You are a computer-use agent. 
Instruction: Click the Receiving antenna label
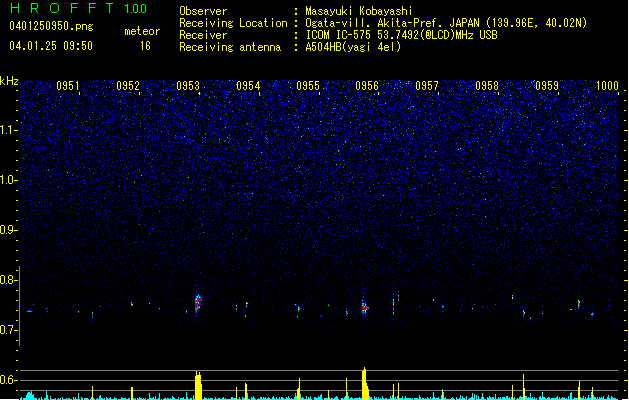[x=230, y=47]
